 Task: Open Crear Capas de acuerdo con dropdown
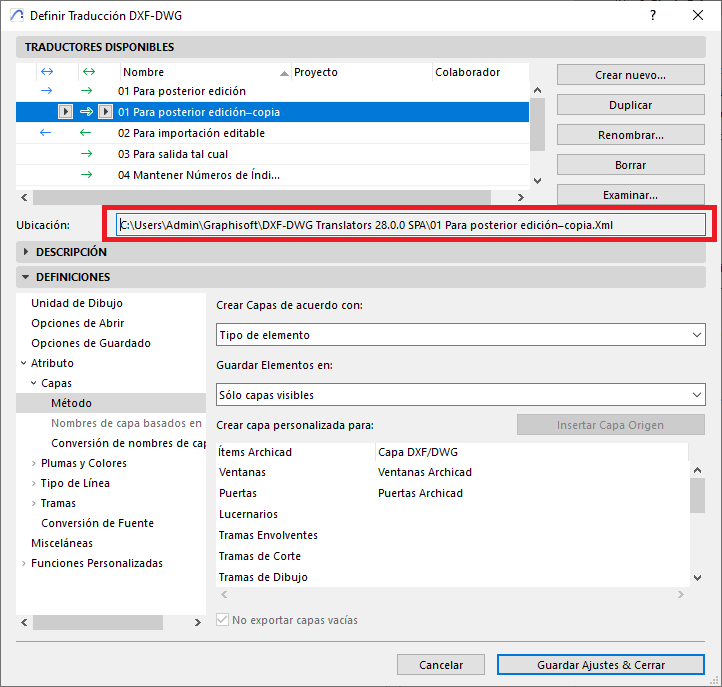pos(460,335)
